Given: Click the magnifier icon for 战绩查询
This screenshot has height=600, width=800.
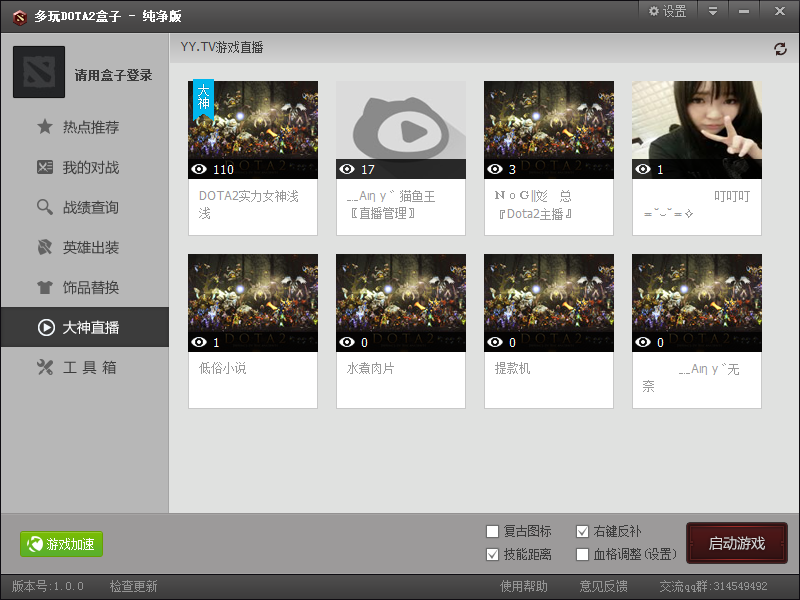Looking at the screenshot, I should click(x=45, y=207).
